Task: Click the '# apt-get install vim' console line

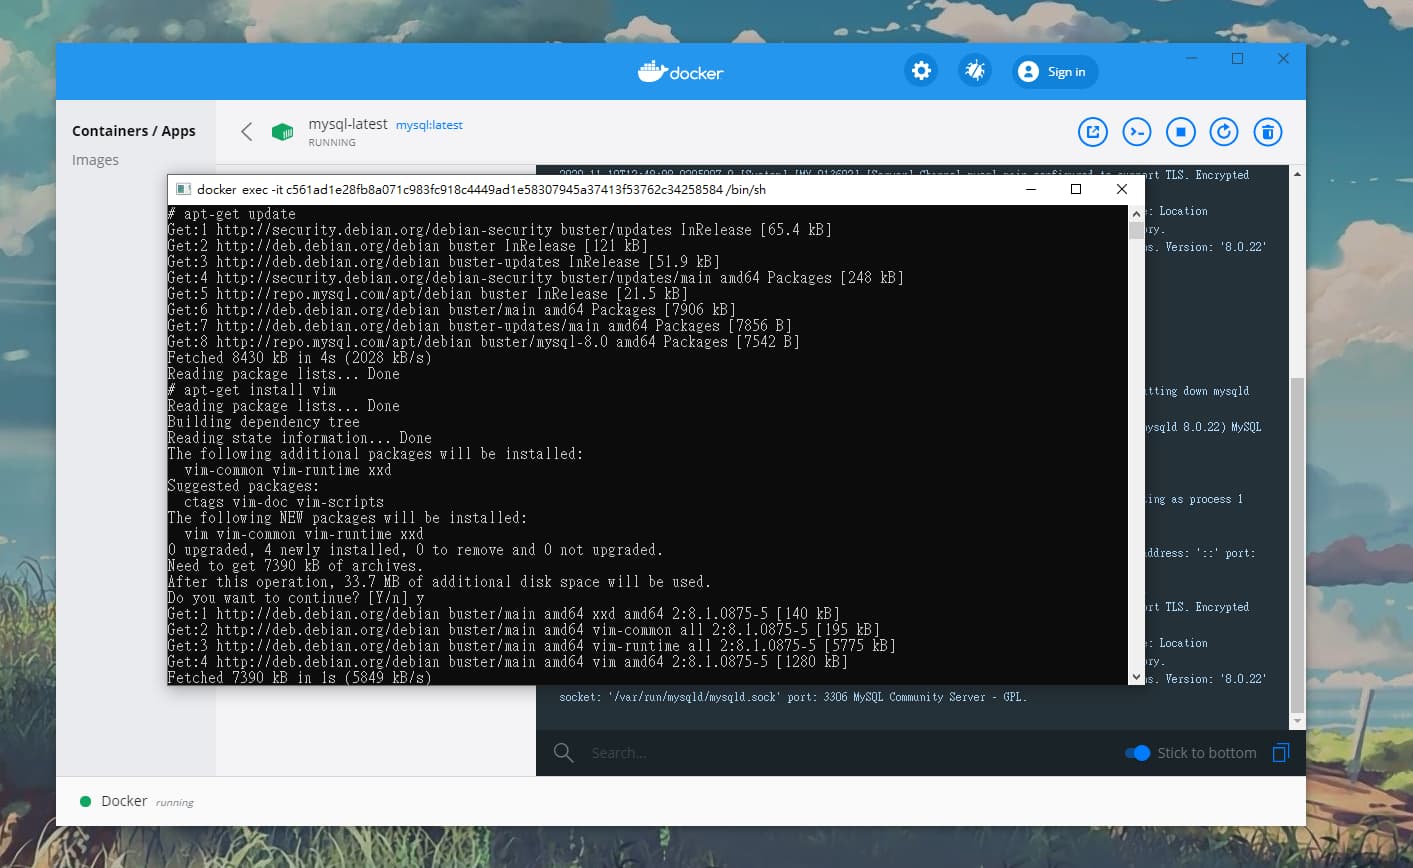Action: [x=252, y=389]
